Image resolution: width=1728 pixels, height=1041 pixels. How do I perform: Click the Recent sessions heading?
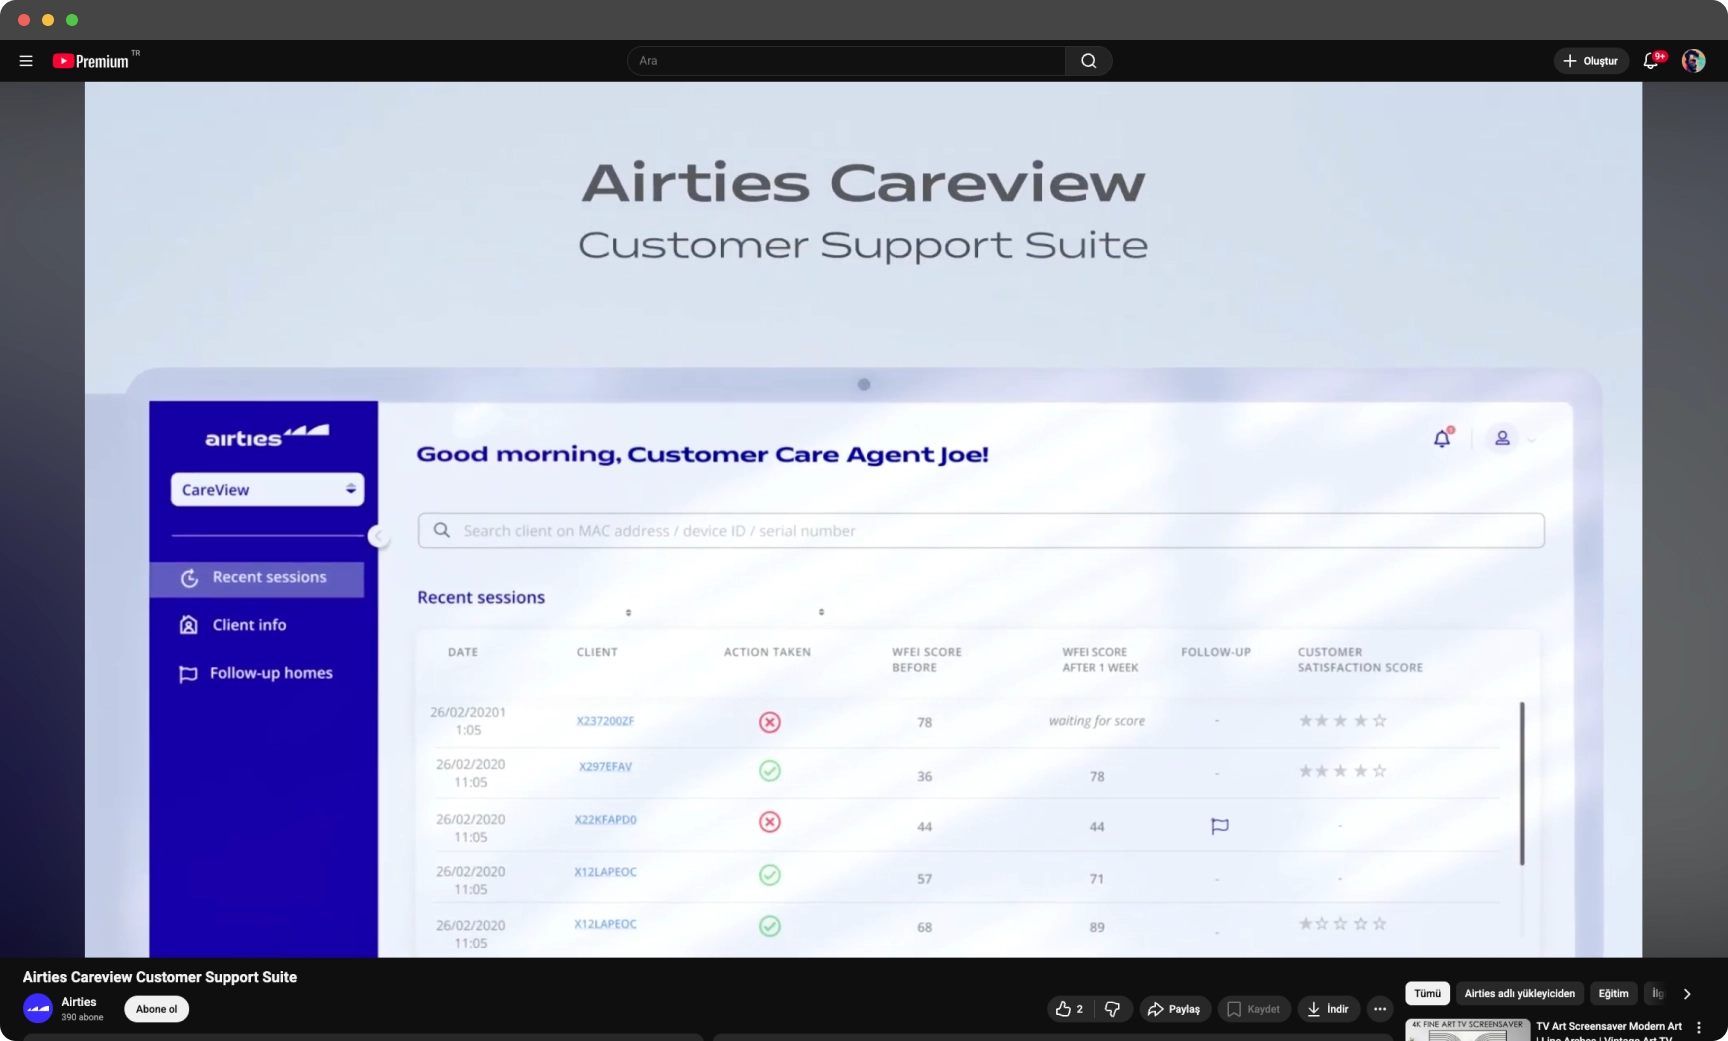481,598
